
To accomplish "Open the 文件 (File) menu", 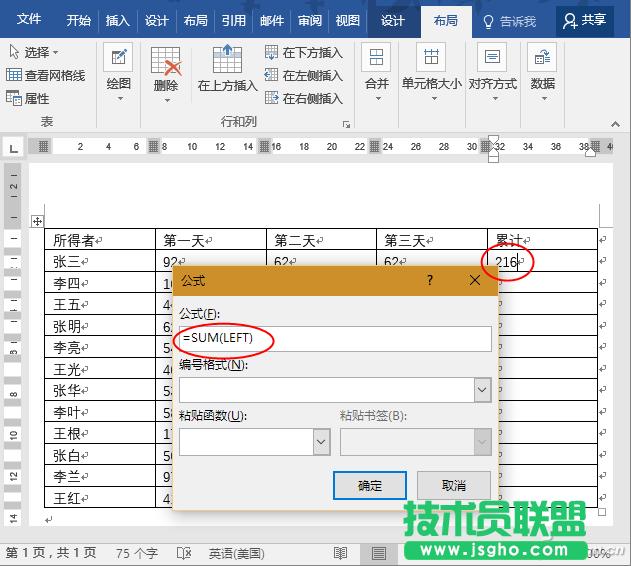I will pyautogui.click(x=29, y=20).
